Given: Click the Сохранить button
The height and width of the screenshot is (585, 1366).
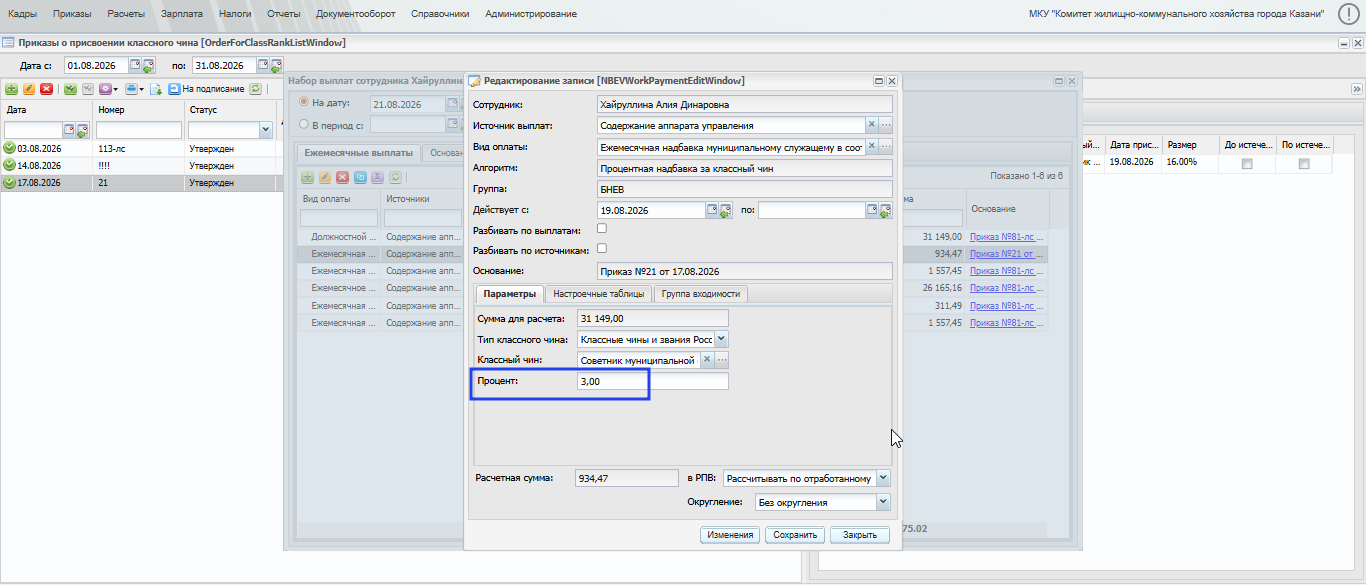Looking at the screenshot, I should pyautogui.click(x=795, y=535).
